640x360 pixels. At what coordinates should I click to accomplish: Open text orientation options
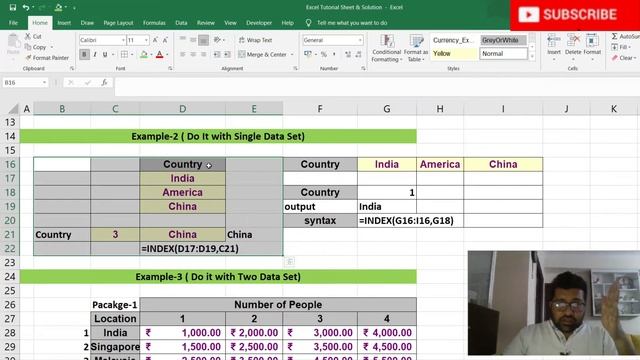coord(218,40)
